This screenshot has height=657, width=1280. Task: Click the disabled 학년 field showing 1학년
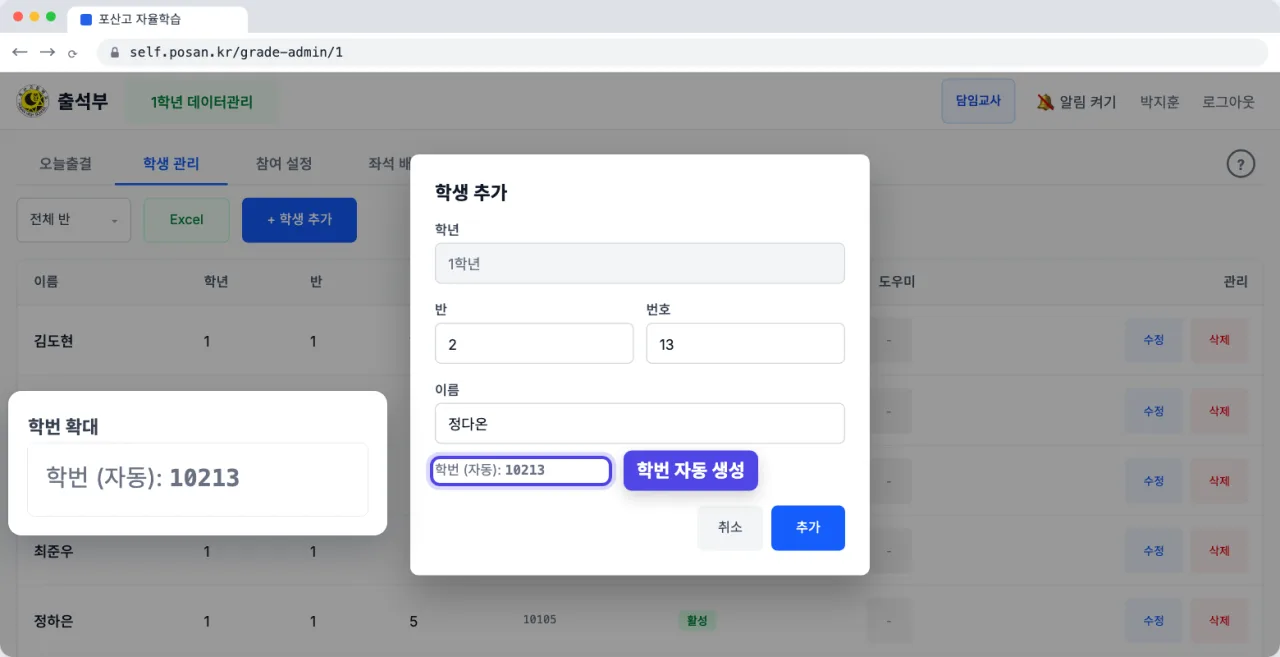(640, 263)
